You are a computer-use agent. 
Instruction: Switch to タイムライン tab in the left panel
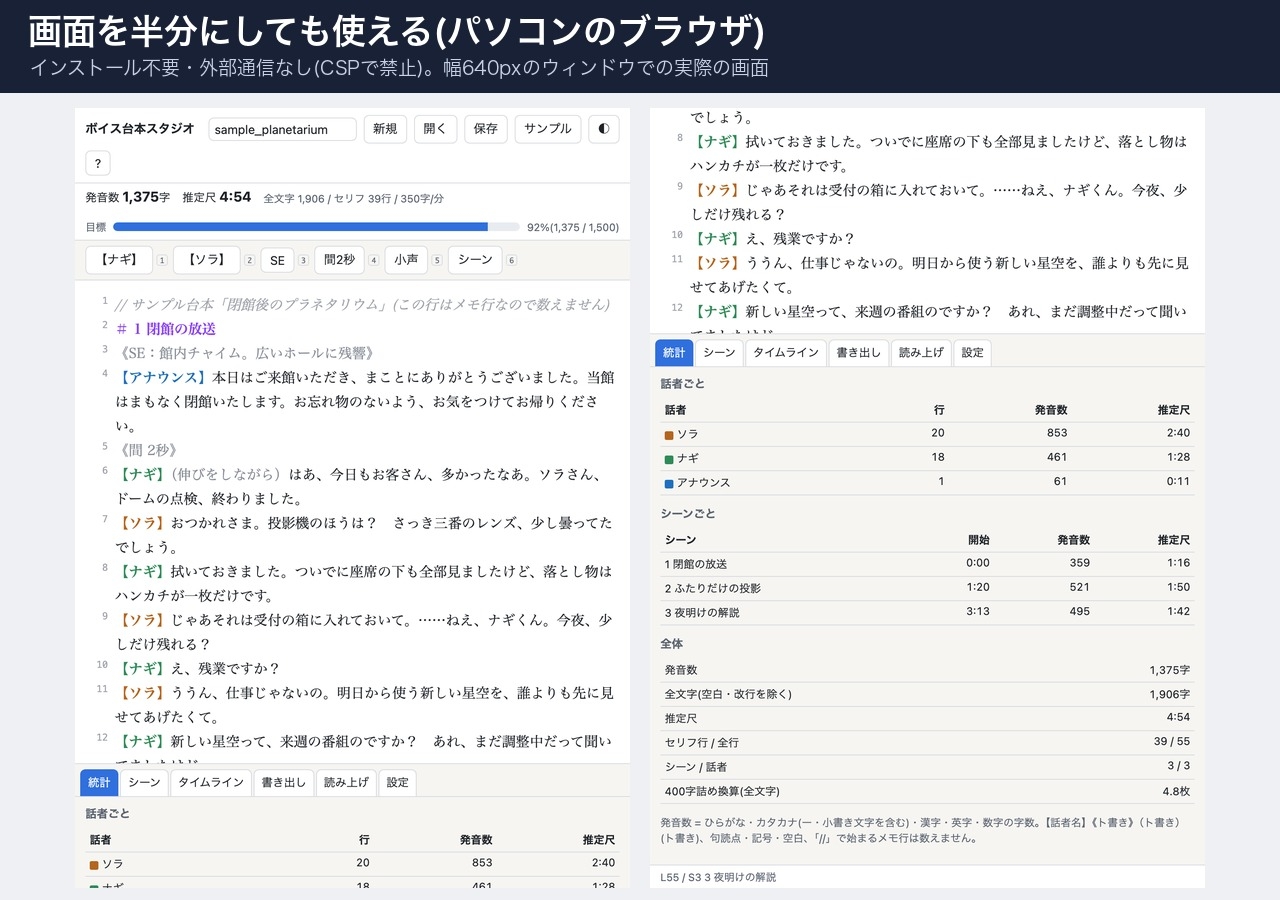click(x=211, y=783)
